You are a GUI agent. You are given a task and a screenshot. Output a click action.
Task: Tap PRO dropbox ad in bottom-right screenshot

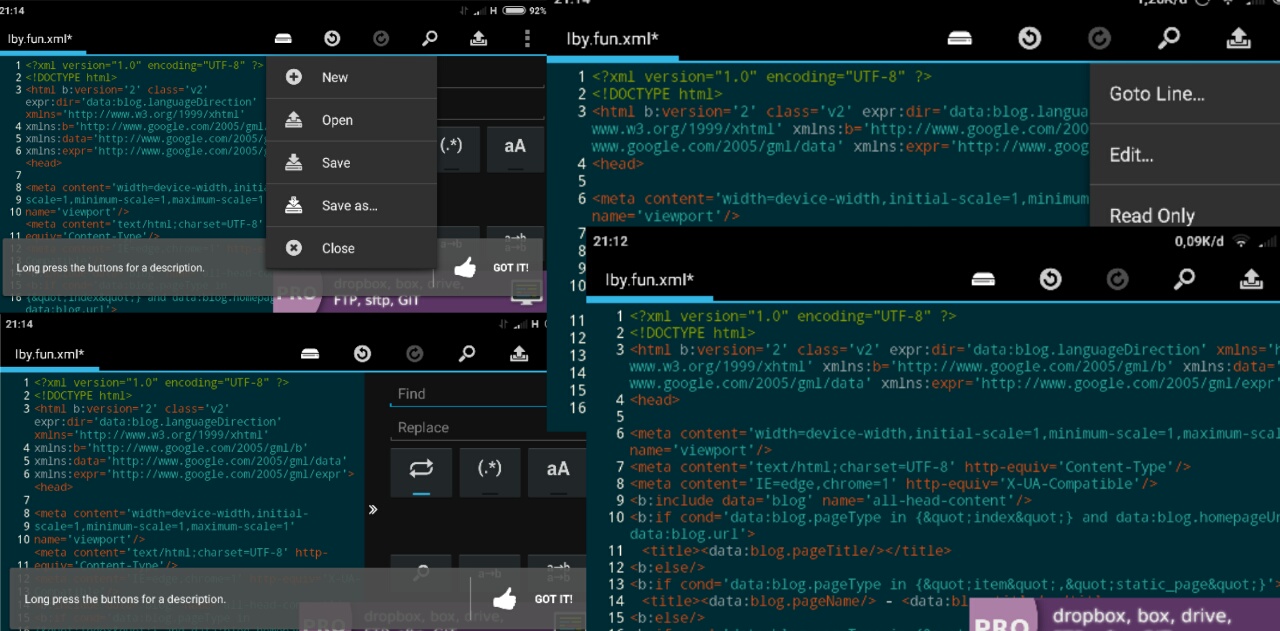1125,613
